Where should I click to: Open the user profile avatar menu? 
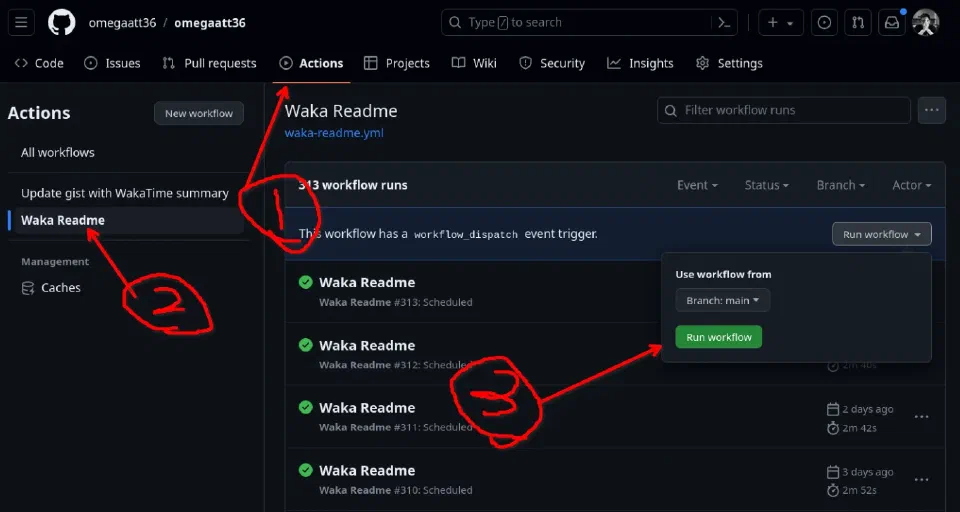click(926, 23)
